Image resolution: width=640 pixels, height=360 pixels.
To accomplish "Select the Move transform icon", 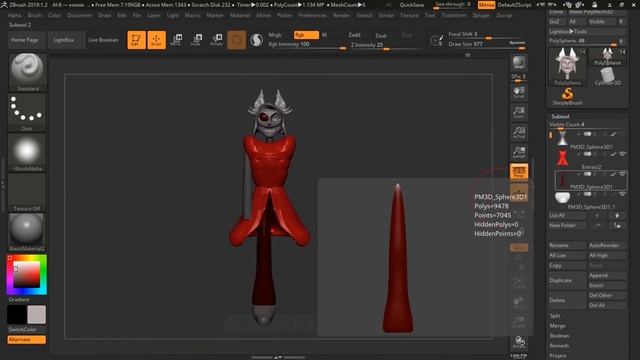I will click(176, 40).
